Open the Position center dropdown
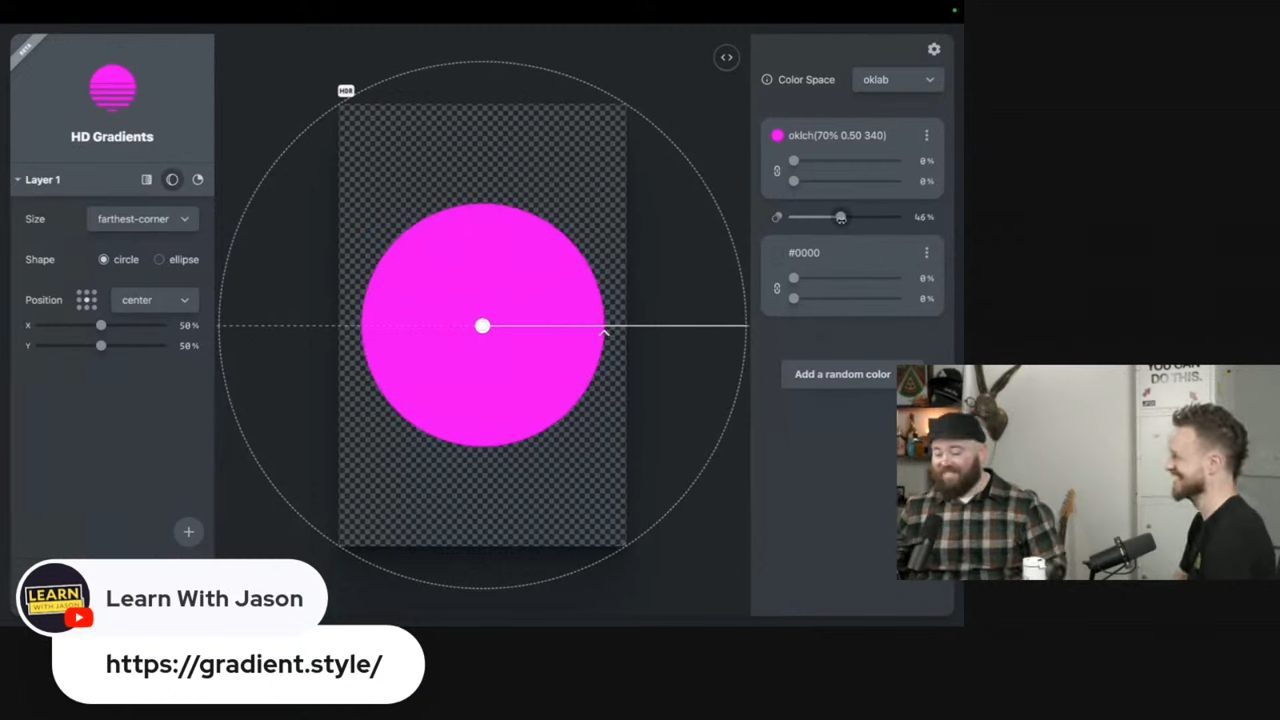Image resolution: width=1280 pixels, height=720 pixels. (154, 300)
